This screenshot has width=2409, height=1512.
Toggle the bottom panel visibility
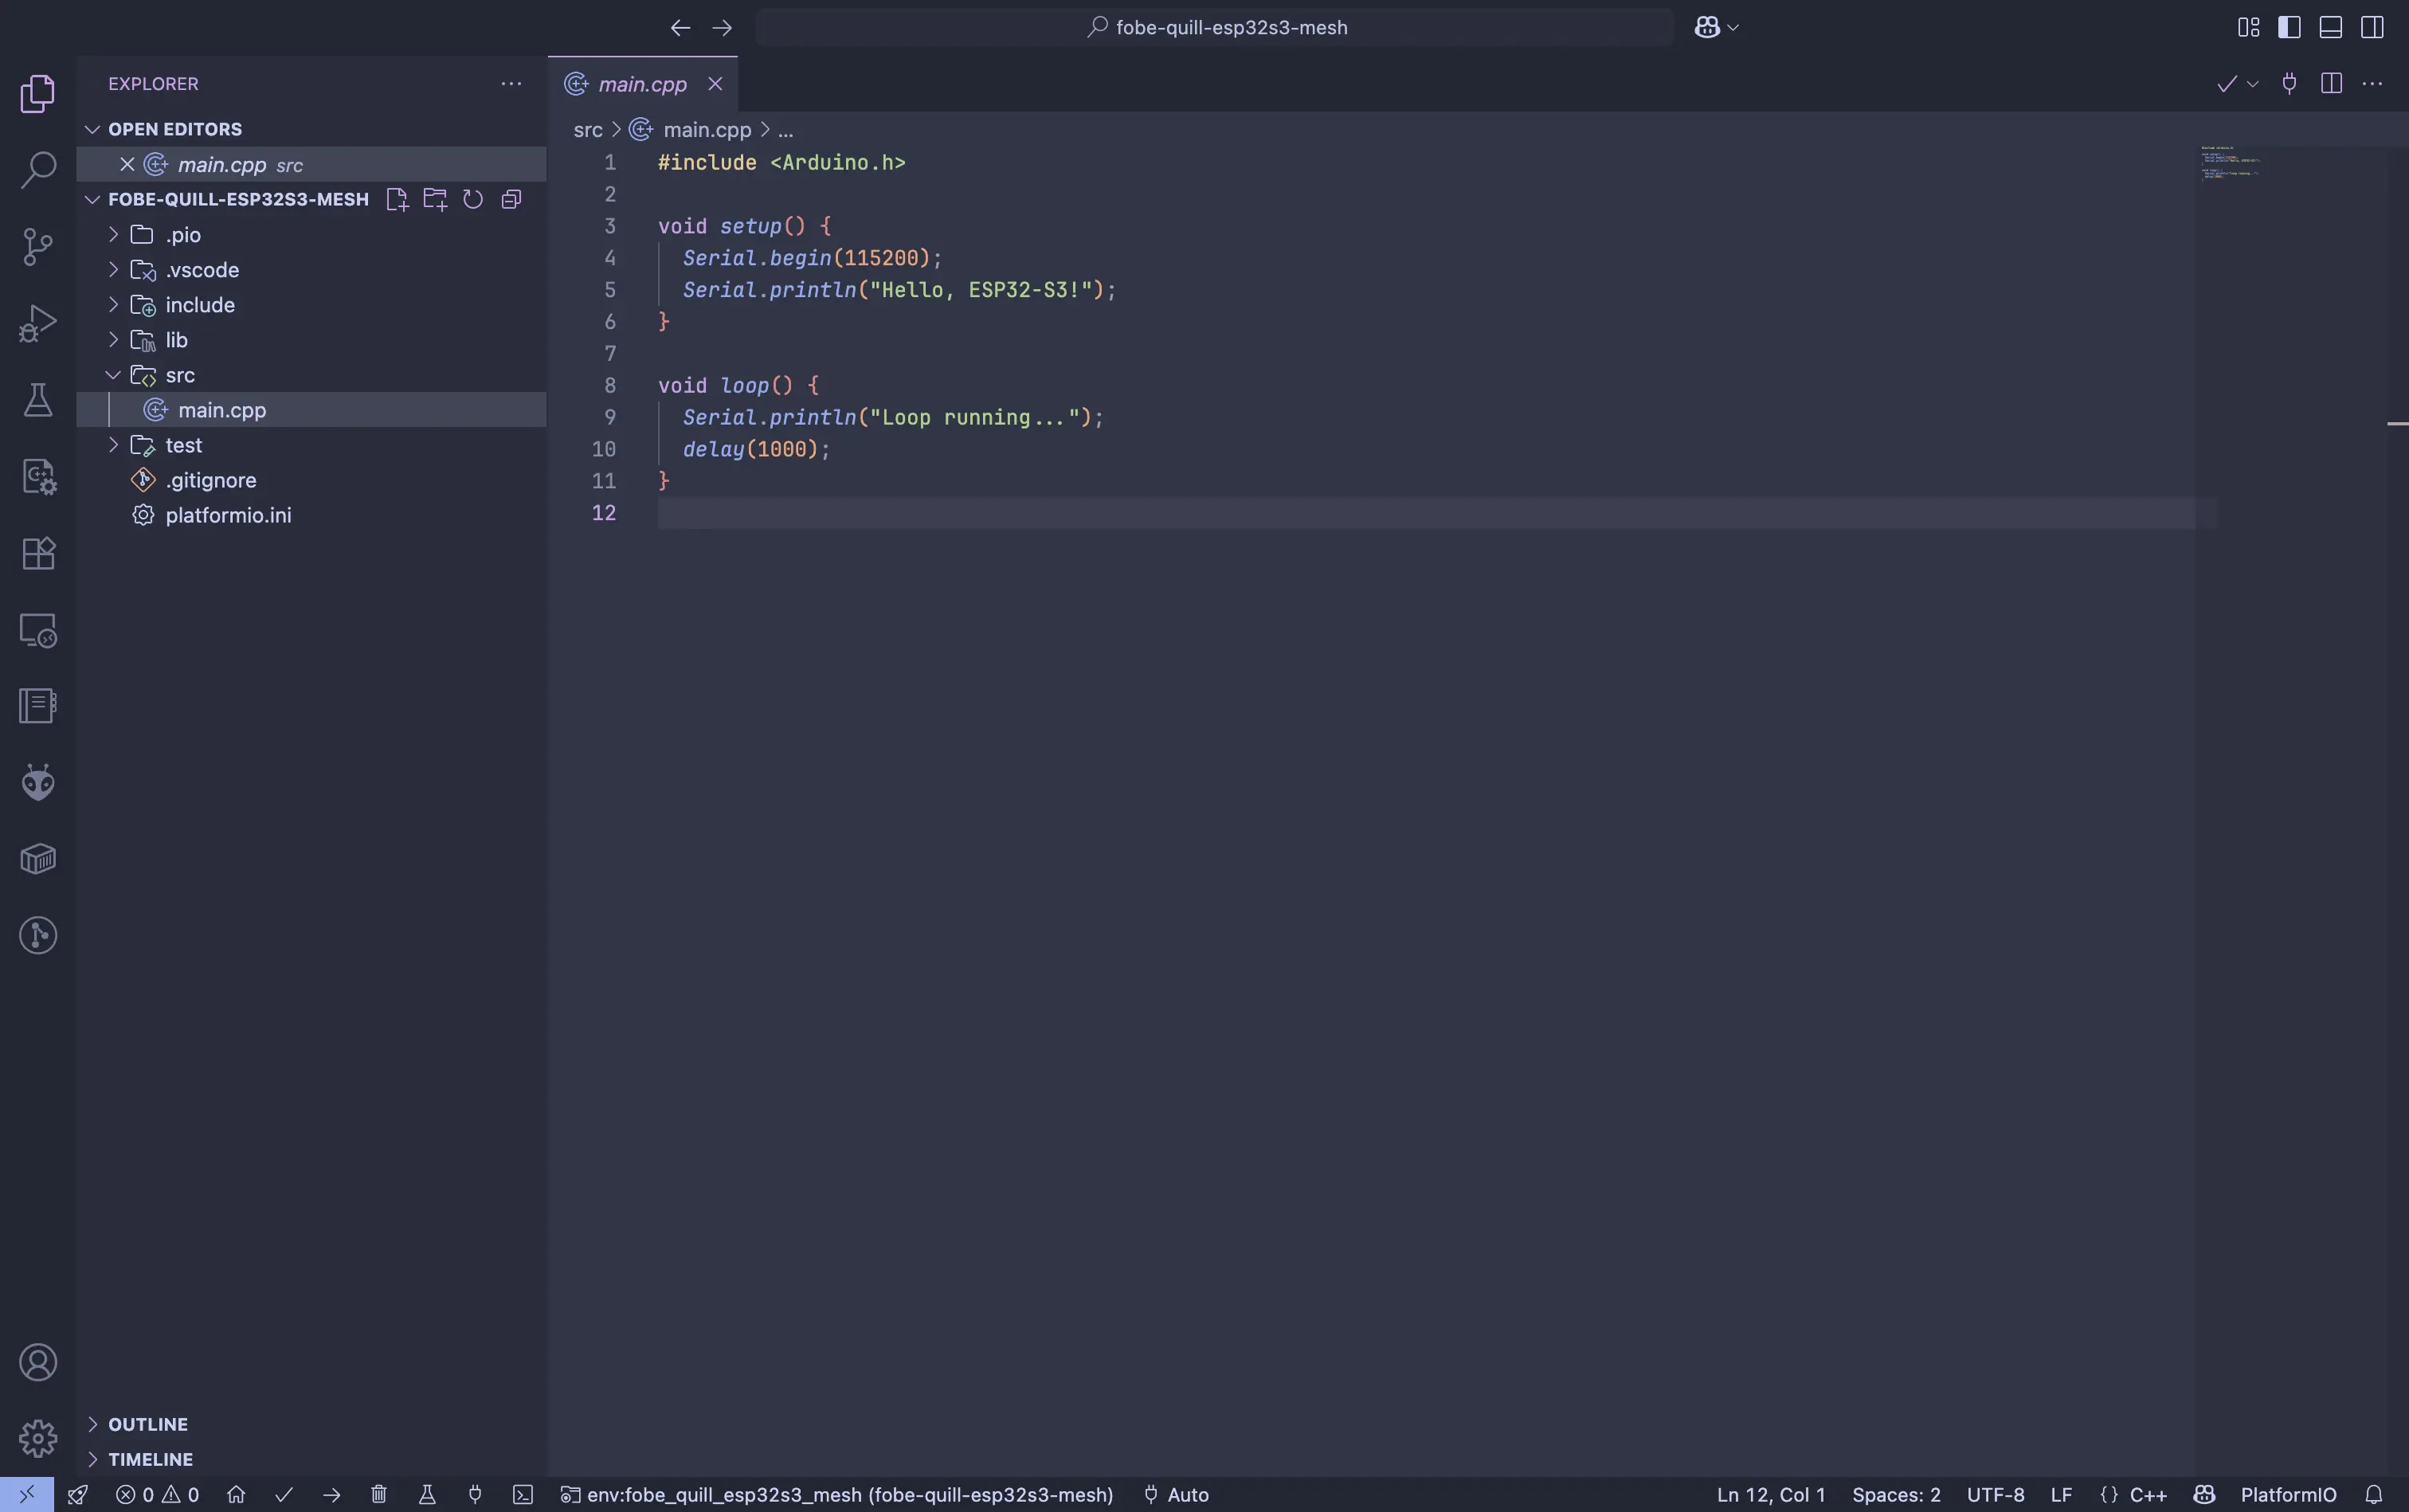click(2330, 27)
